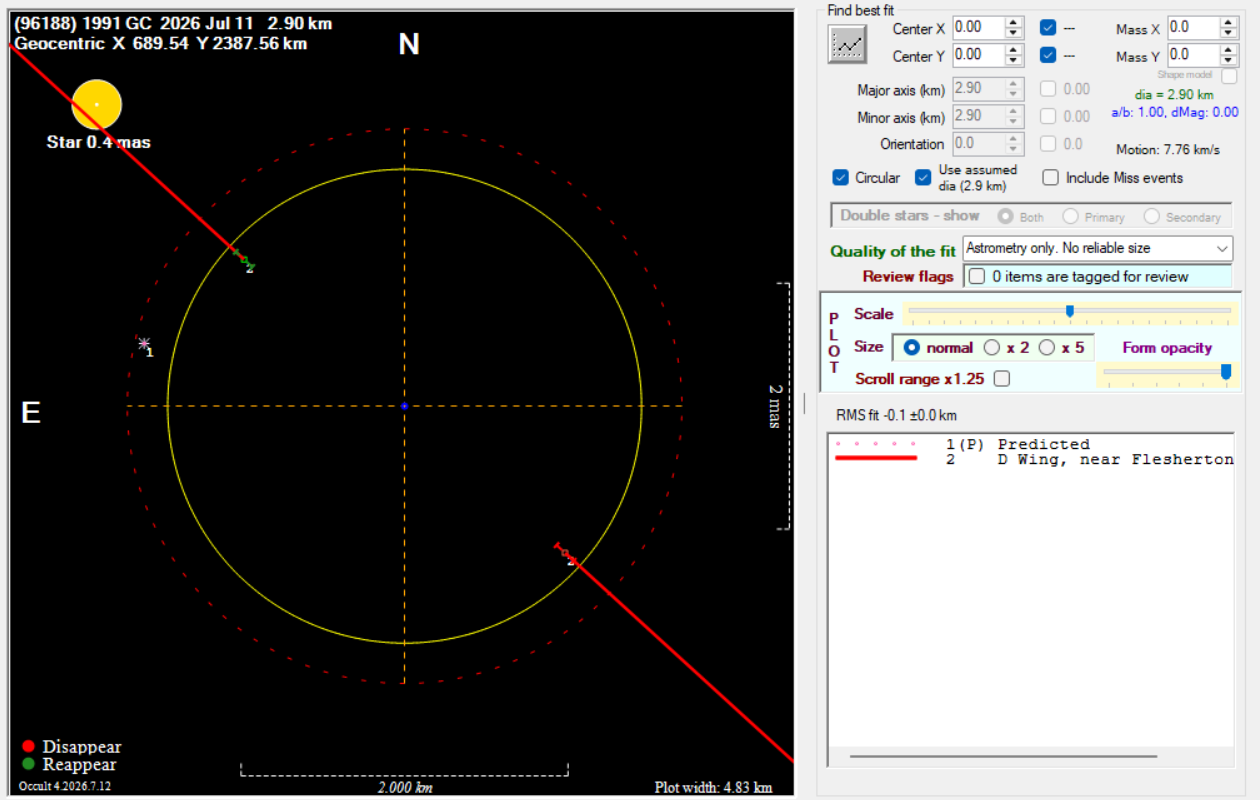Decrease Mass Y with the down arrow
This screenshot has height=800, width=1260.
pos(1229,61)
